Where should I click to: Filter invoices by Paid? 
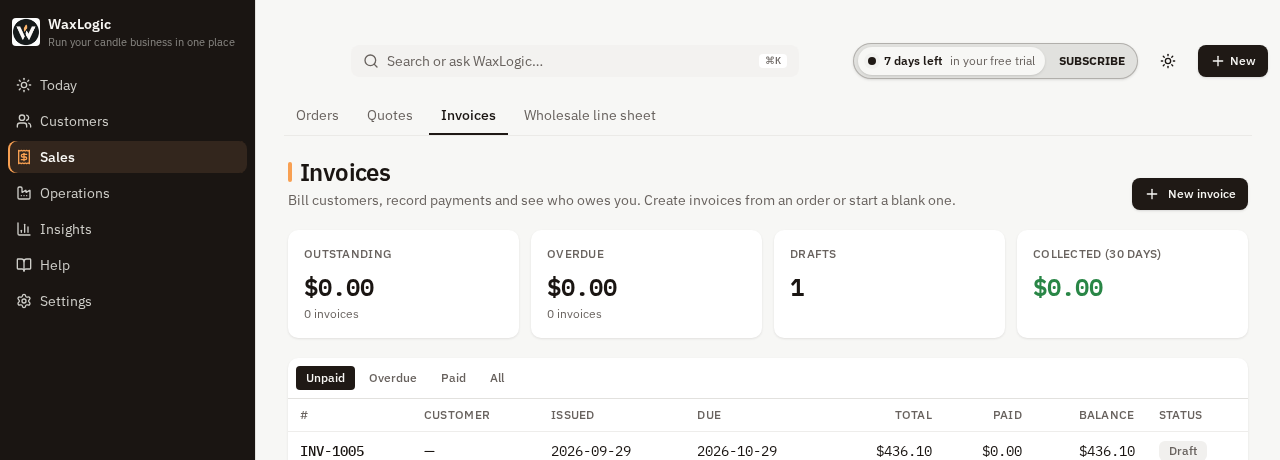click(x=453, y=378)
